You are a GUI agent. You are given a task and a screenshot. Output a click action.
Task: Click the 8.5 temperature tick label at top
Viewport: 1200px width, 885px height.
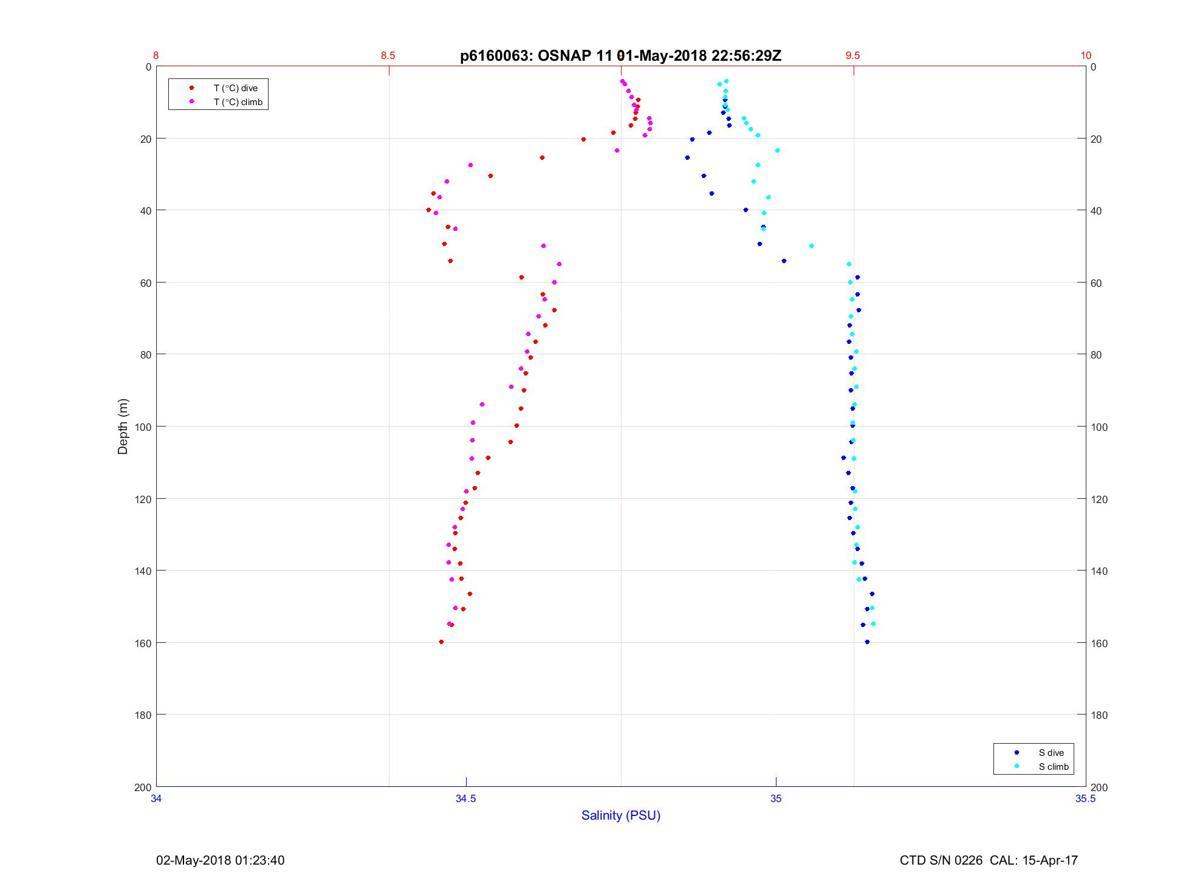click(388, 56)
